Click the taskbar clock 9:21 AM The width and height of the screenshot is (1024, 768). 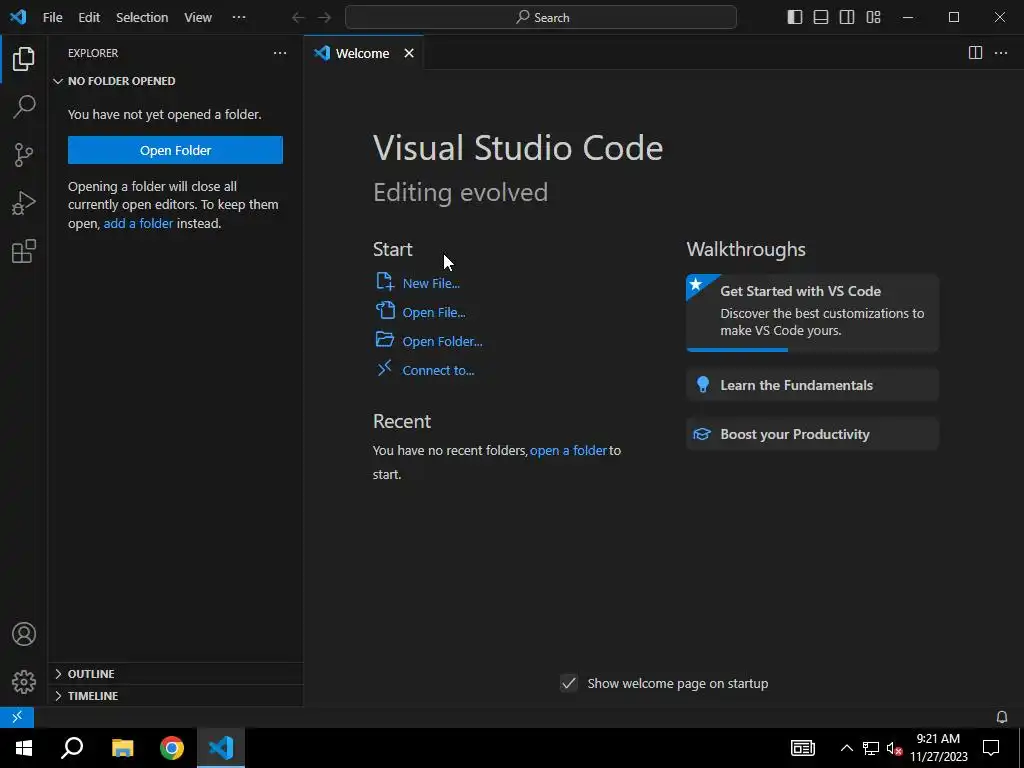(938, 748)
